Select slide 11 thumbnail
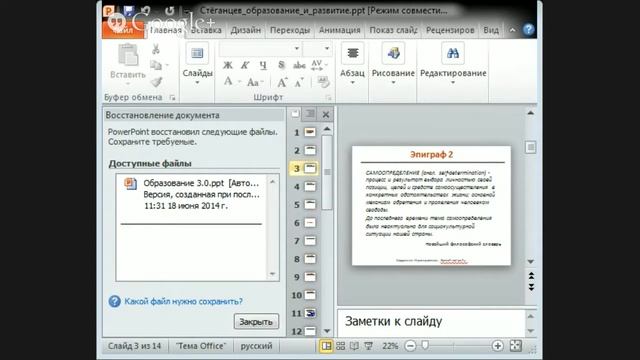This screenshot has width=640, height=360. [x=310, y=313]
